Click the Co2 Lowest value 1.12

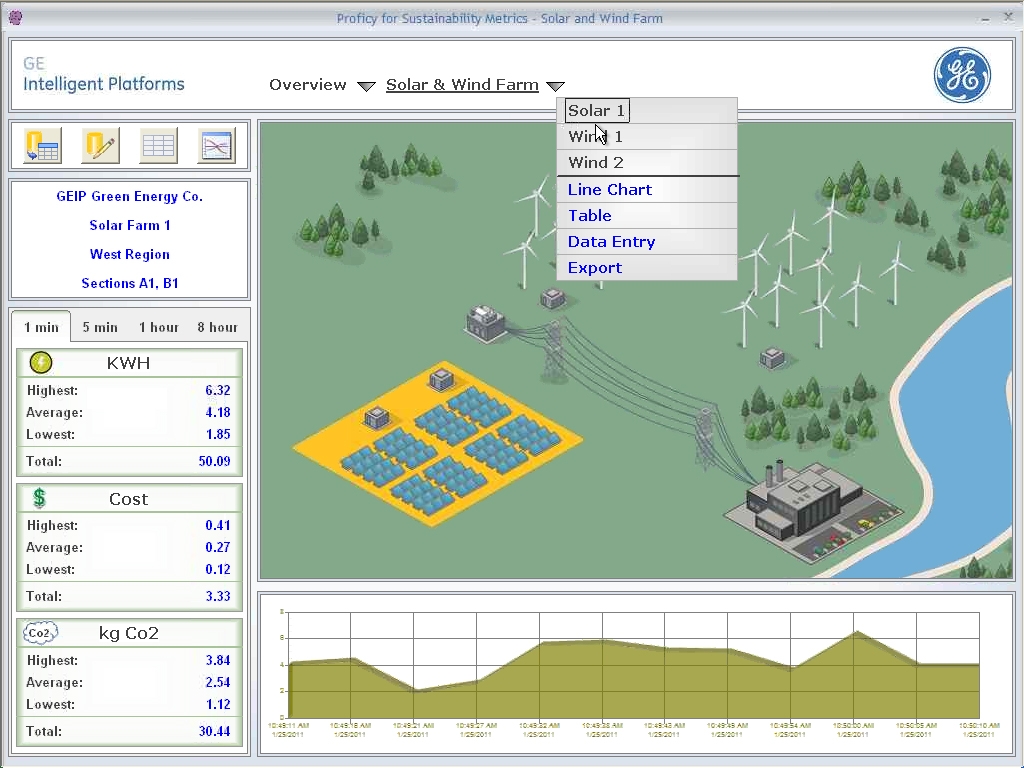217,705
